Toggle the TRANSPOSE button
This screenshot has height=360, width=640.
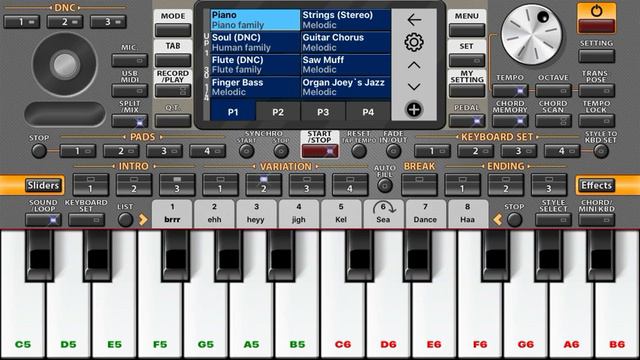tap(597, 90)
